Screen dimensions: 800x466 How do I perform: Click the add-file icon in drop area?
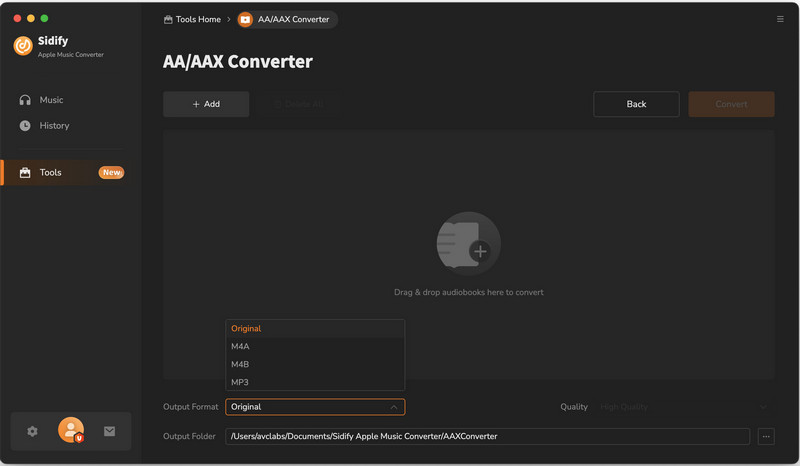[468, 244]
